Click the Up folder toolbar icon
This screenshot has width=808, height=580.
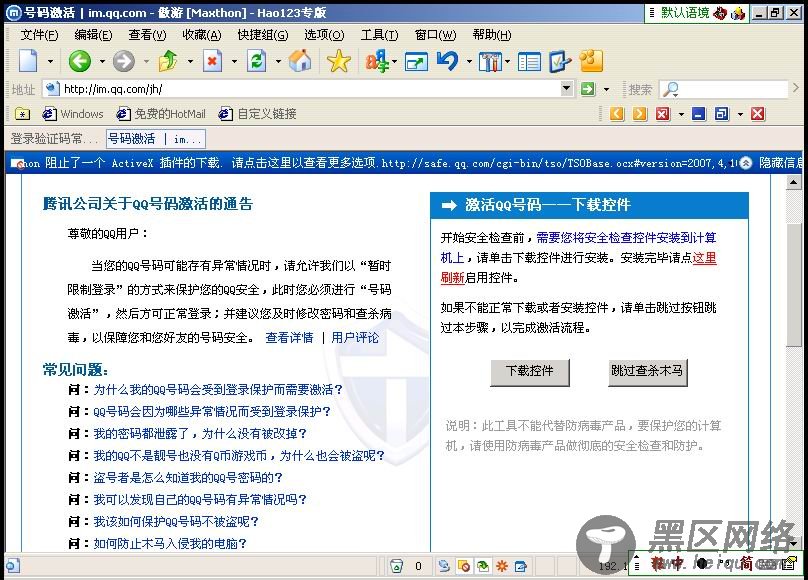(x=168, y=61)
